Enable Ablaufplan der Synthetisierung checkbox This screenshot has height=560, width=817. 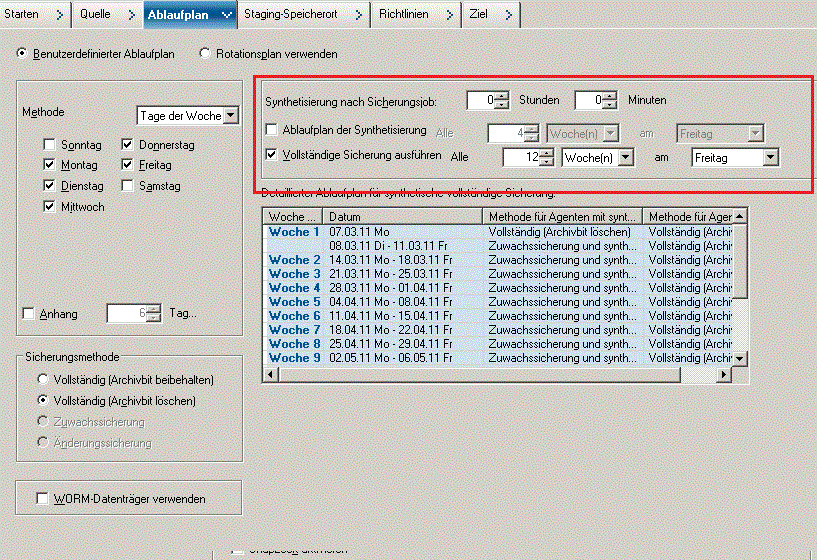click(272, 130)
